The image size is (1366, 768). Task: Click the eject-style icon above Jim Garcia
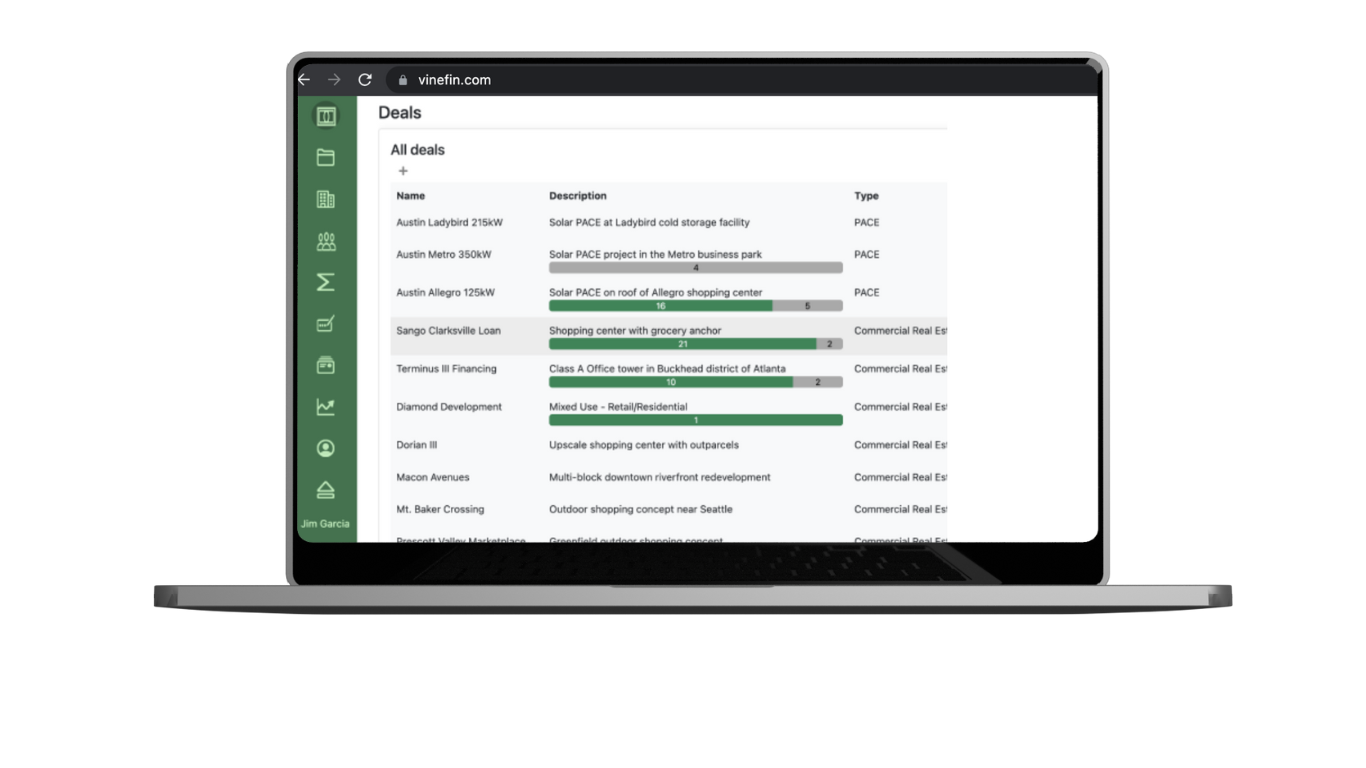326,490
